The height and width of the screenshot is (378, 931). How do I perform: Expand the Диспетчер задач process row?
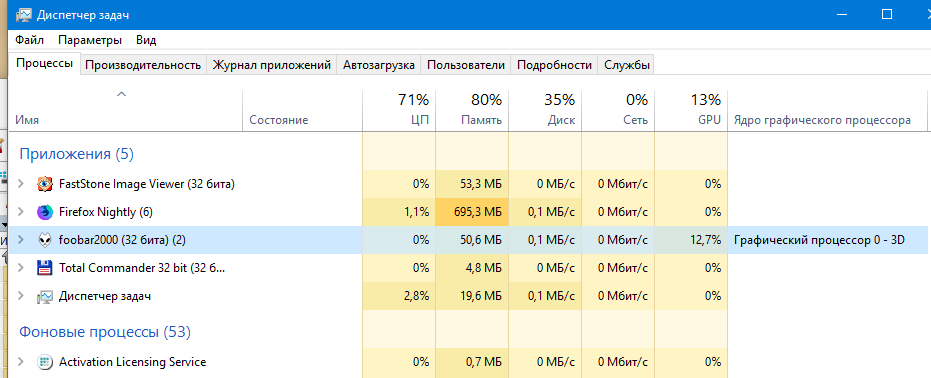[21, 296]
